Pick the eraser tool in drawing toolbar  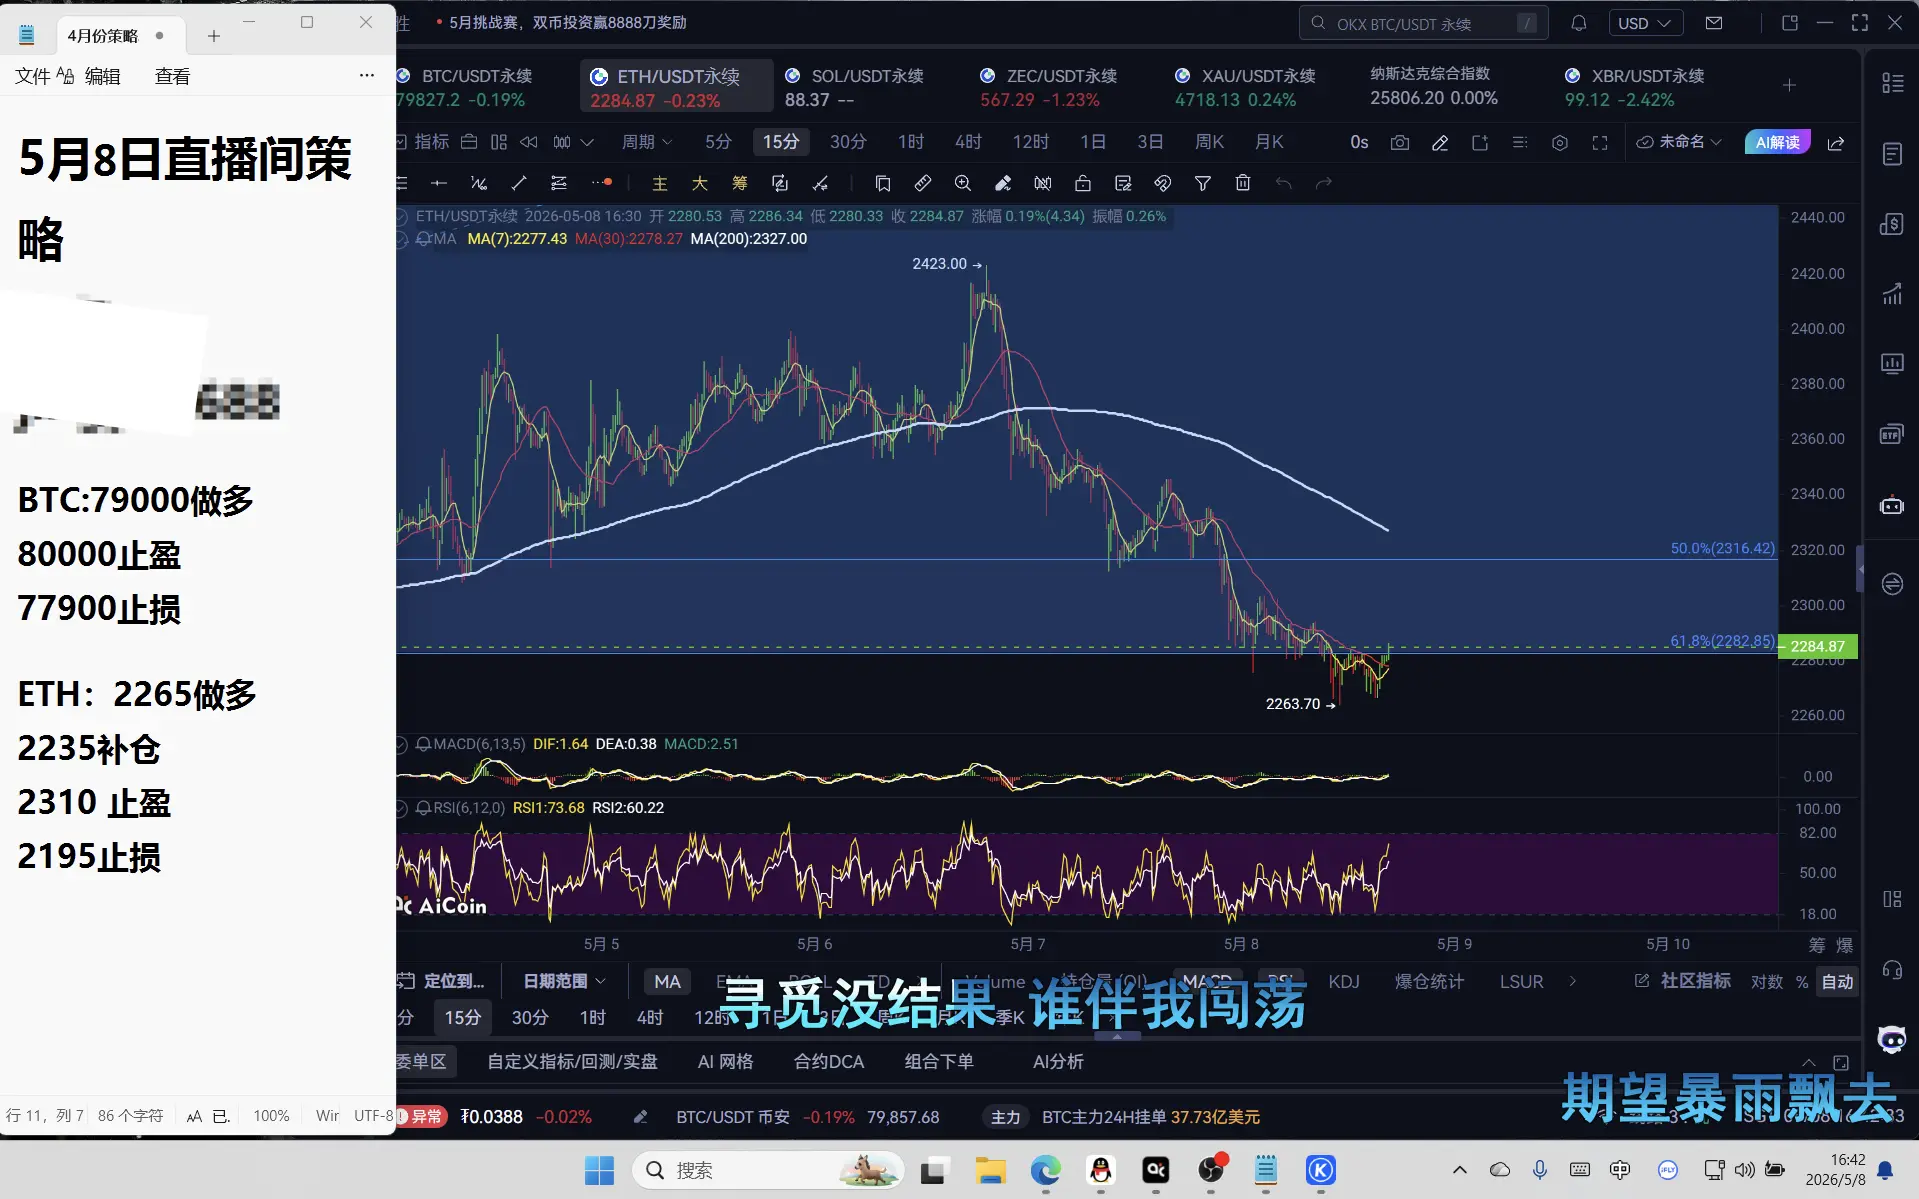[1003, 183]
